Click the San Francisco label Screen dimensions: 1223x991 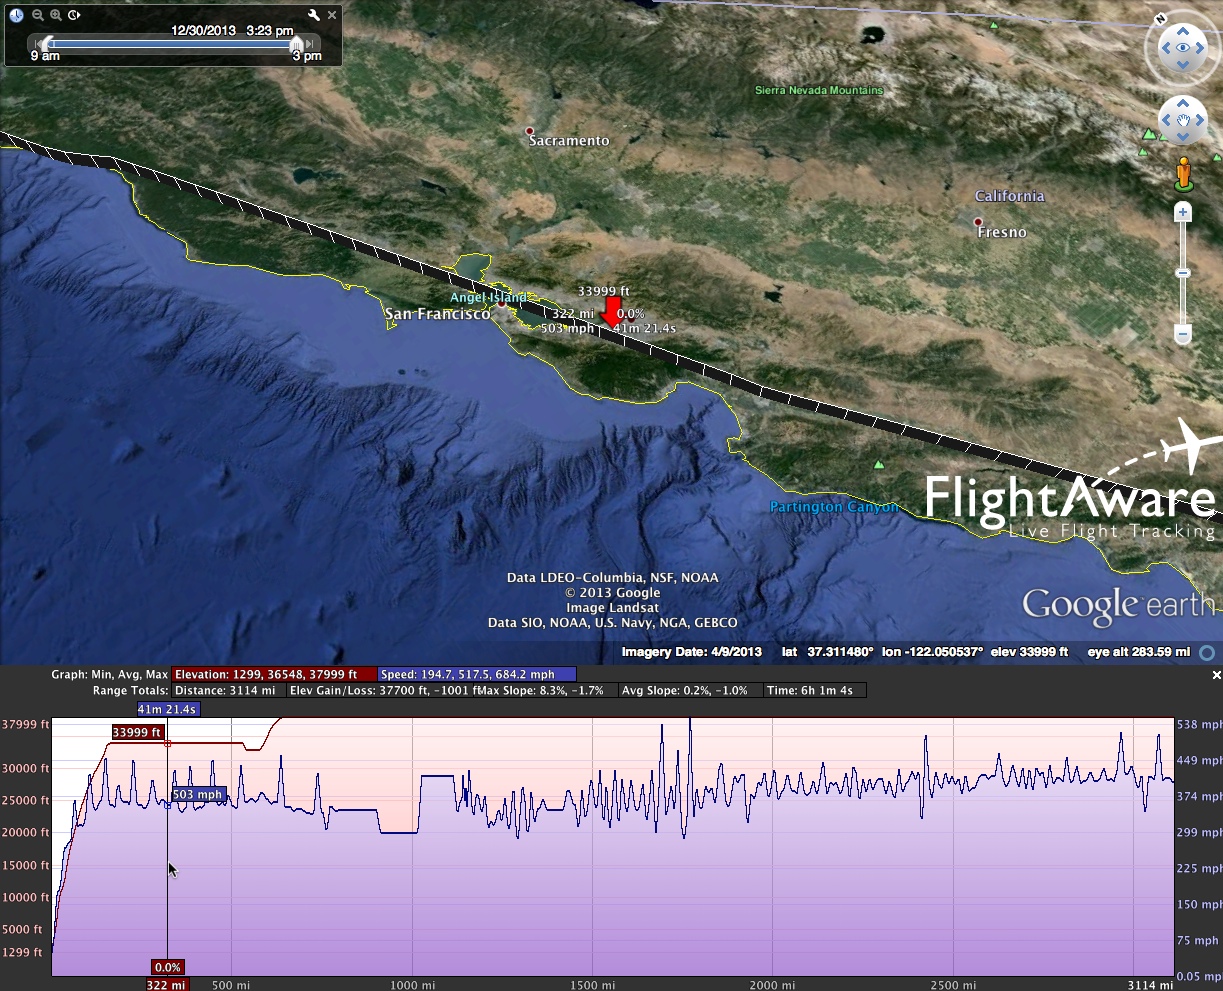438,314
